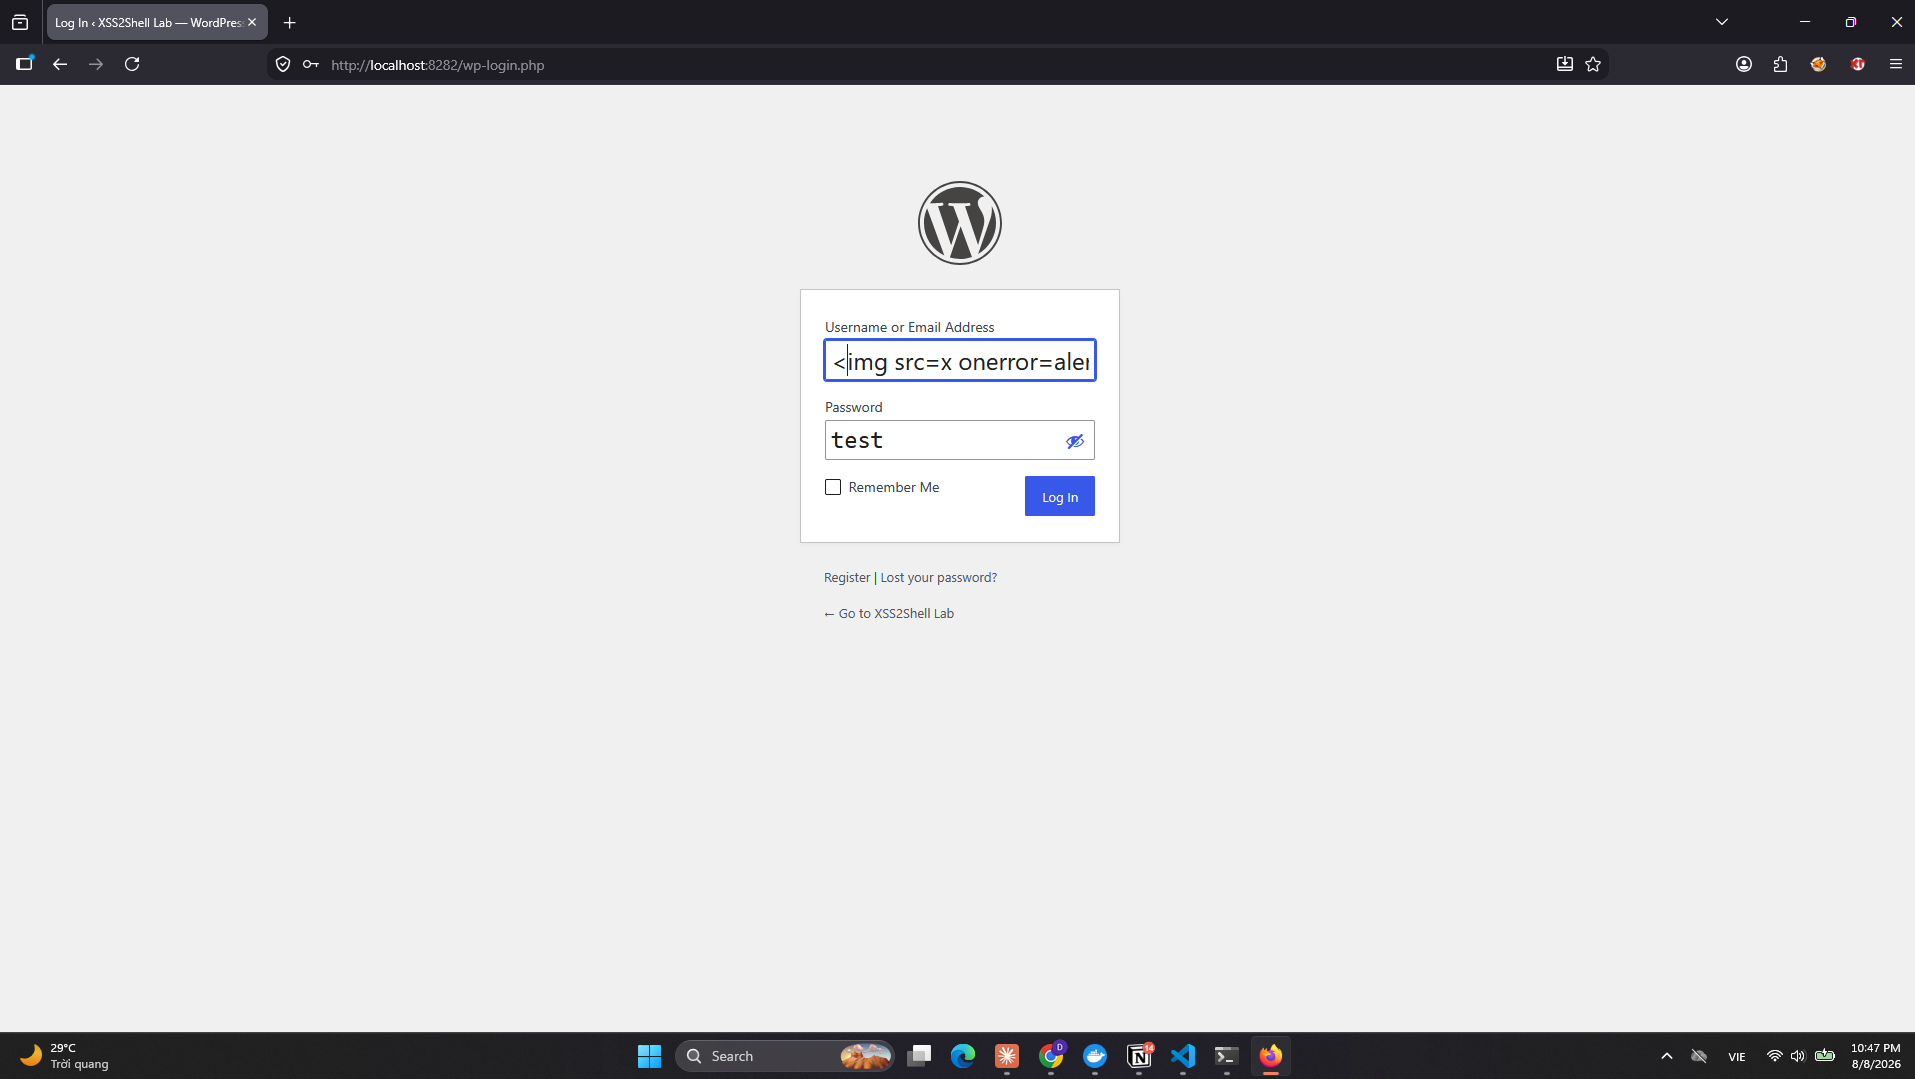Open the Wi-Fi network tray icon
The width and height of the screenshot is (1915, 1079).
(x=1774, y=1056)
